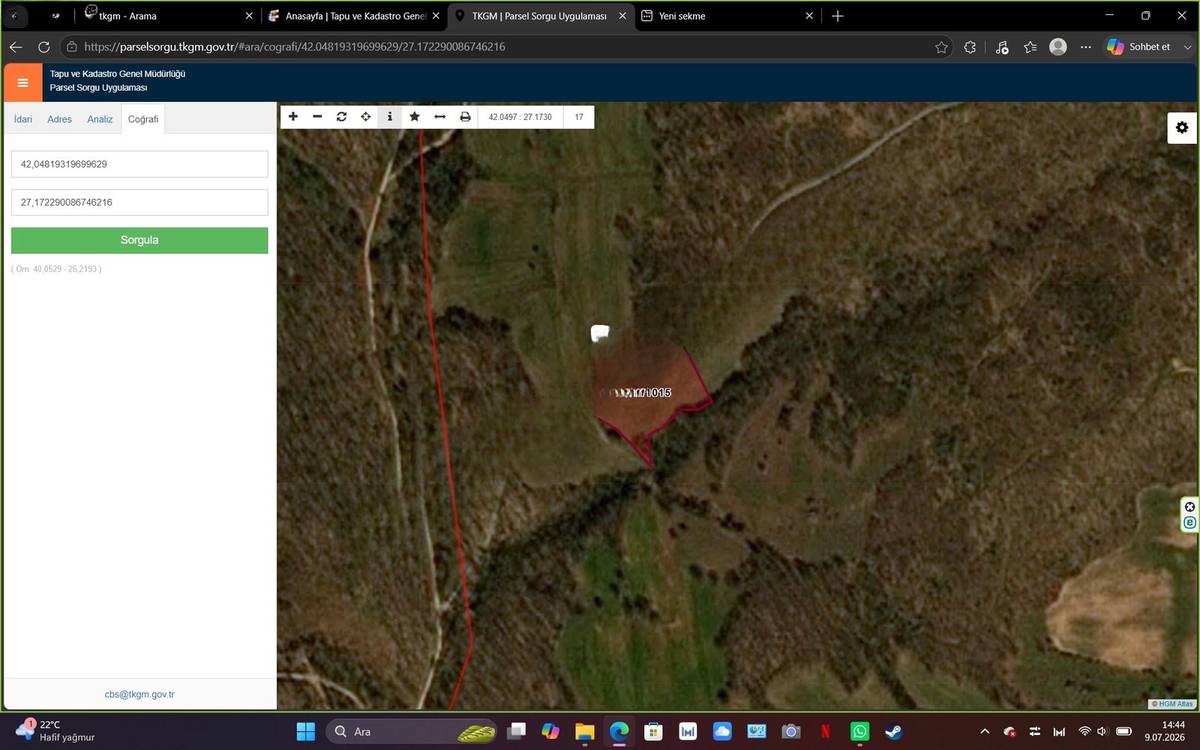Open the Windows Start menu

coord(306,732)
